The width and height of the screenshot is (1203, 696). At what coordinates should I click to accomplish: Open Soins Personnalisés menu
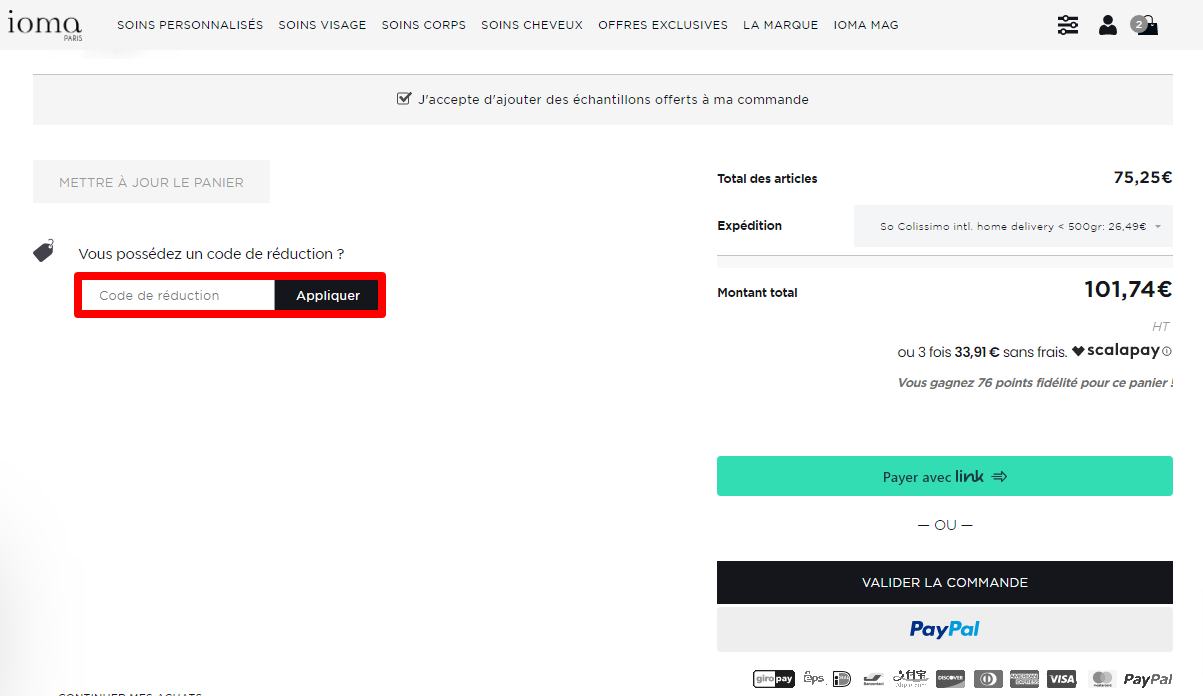pos(190,25)
